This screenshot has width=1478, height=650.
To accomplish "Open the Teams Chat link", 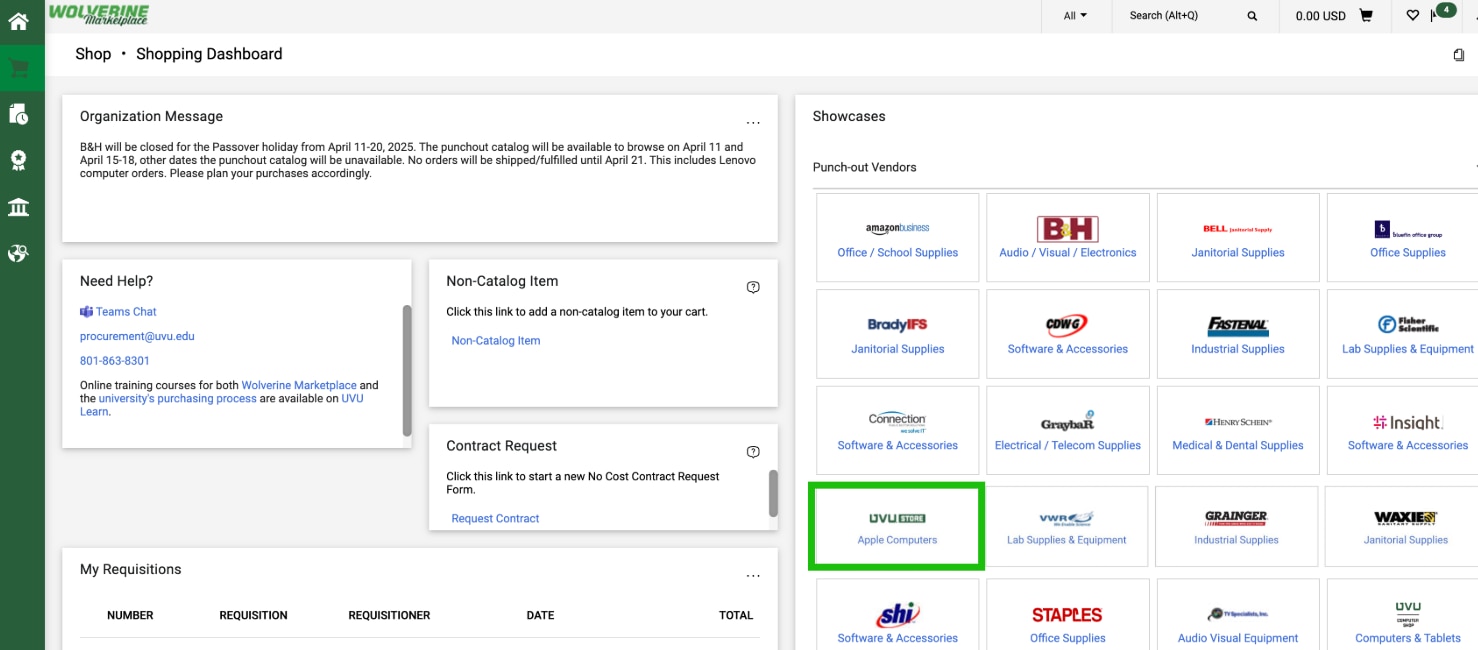I will [x=126, y=312].
